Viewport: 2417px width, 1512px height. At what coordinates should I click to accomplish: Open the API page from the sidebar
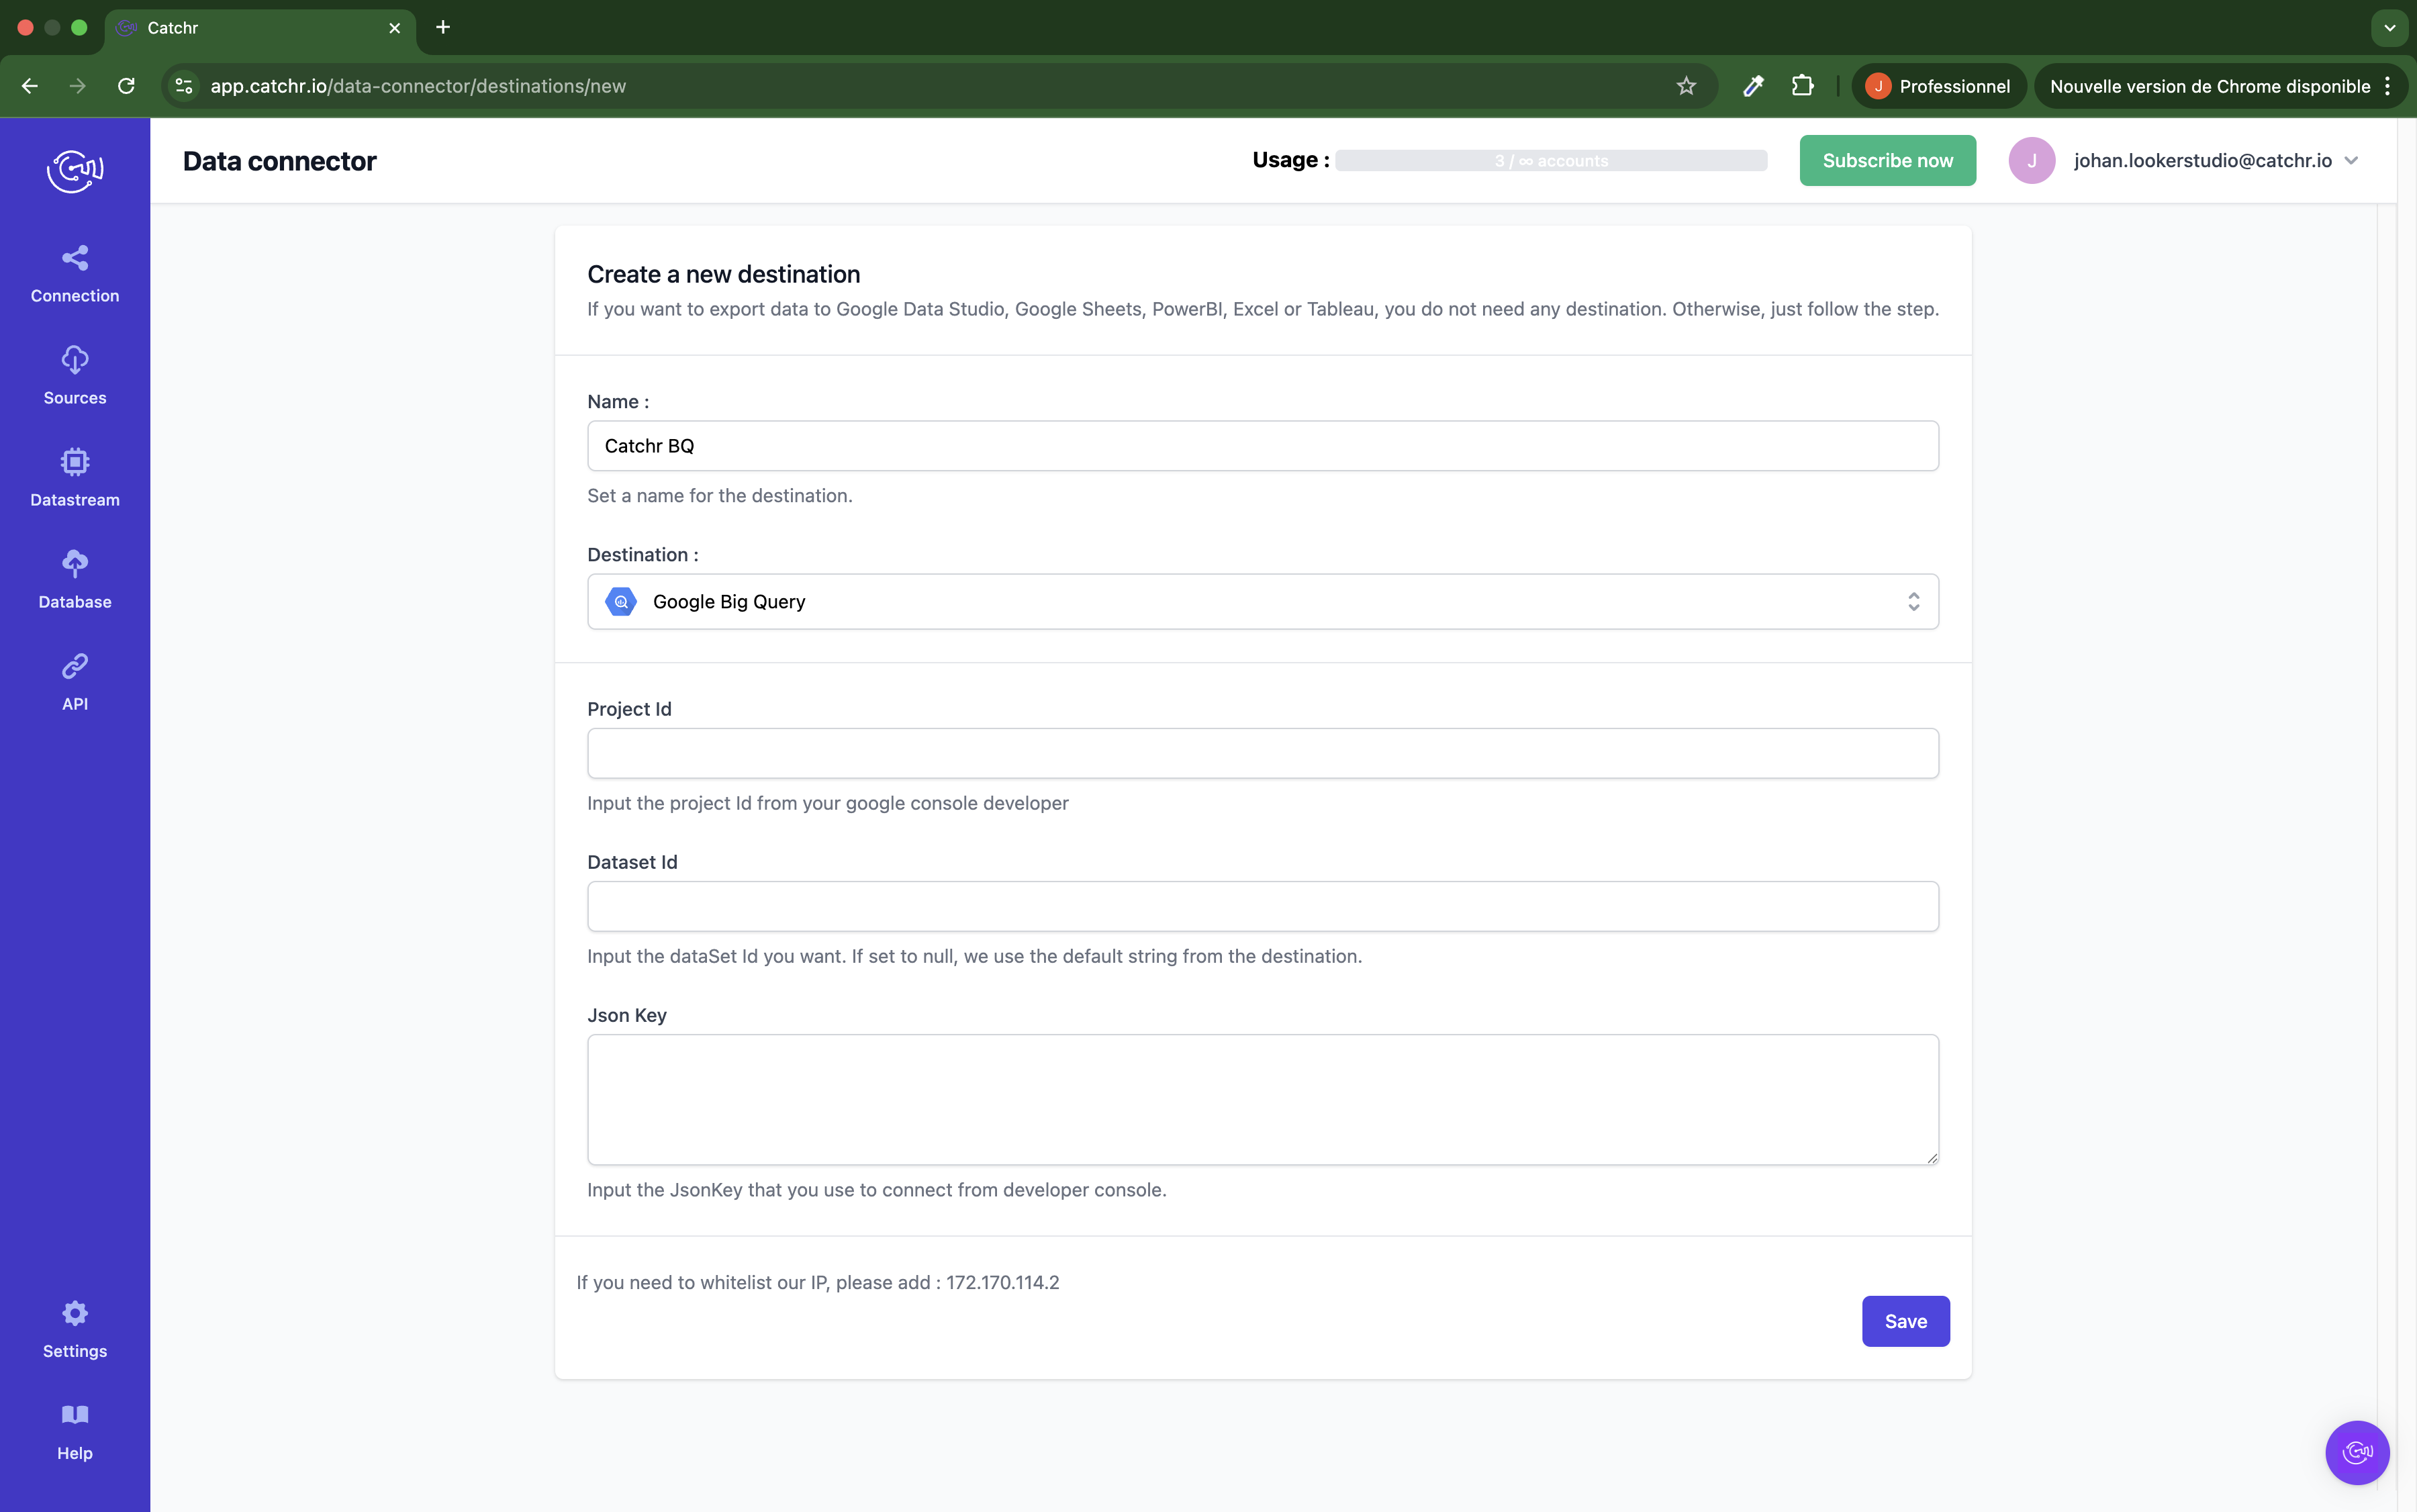[x=75, y=682]
